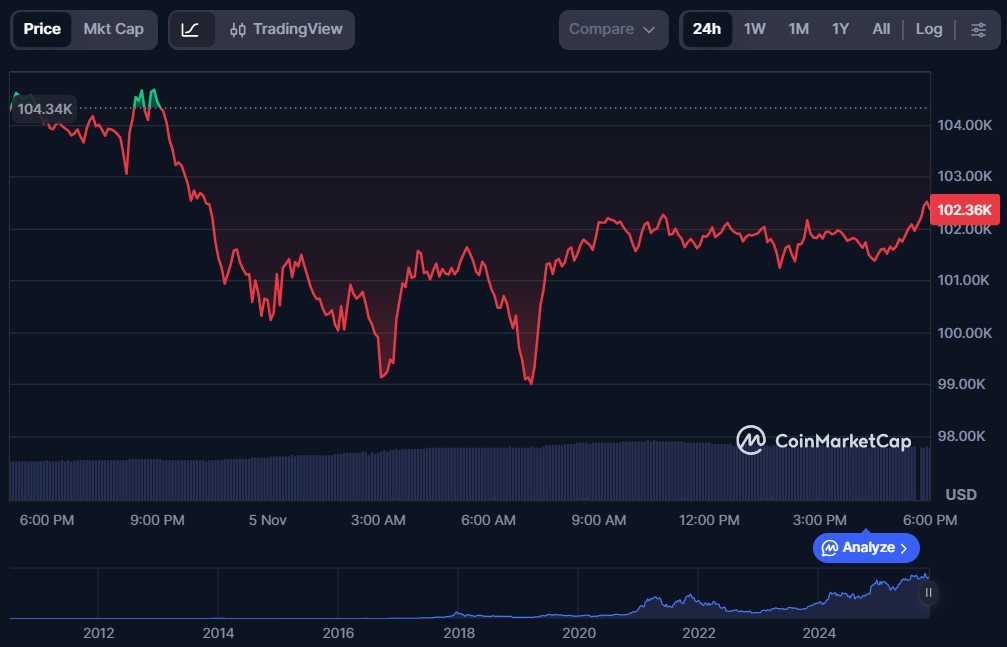The height and width of the screenshot is (647, 1007).
Task: Open chart settings sliders icon
Action: [977, 30]
